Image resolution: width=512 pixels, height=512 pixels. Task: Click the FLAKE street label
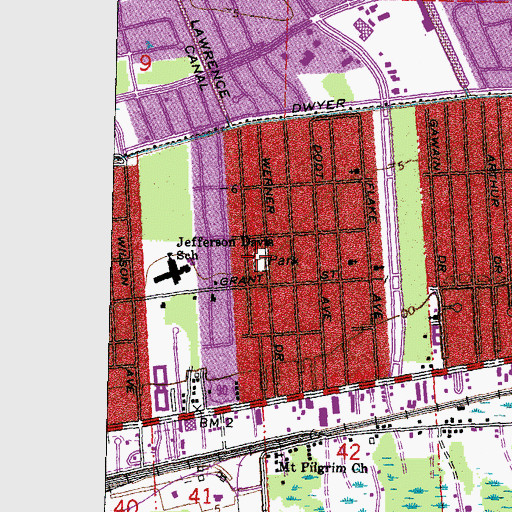(x=371, y=202)
